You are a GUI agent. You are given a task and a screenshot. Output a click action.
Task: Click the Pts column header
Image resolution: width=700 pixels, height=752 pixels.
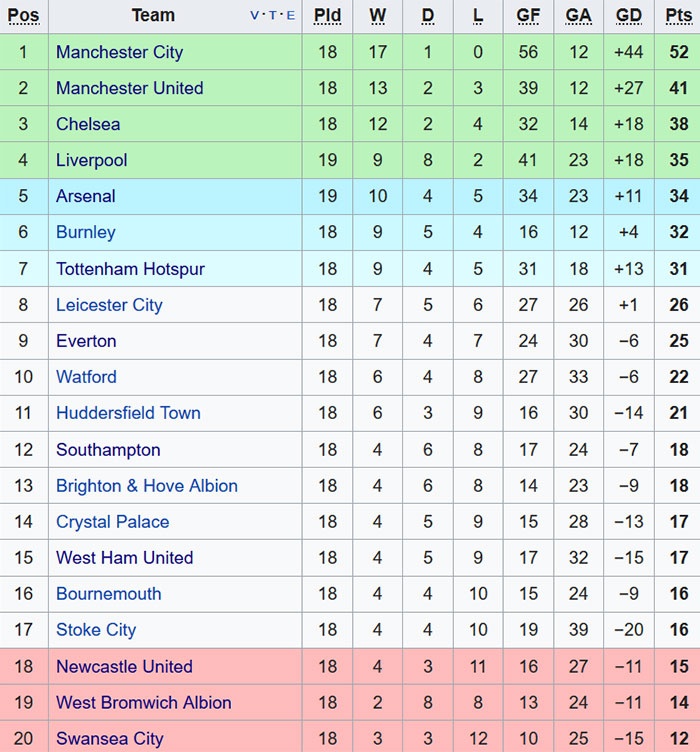tap(678, 15)
